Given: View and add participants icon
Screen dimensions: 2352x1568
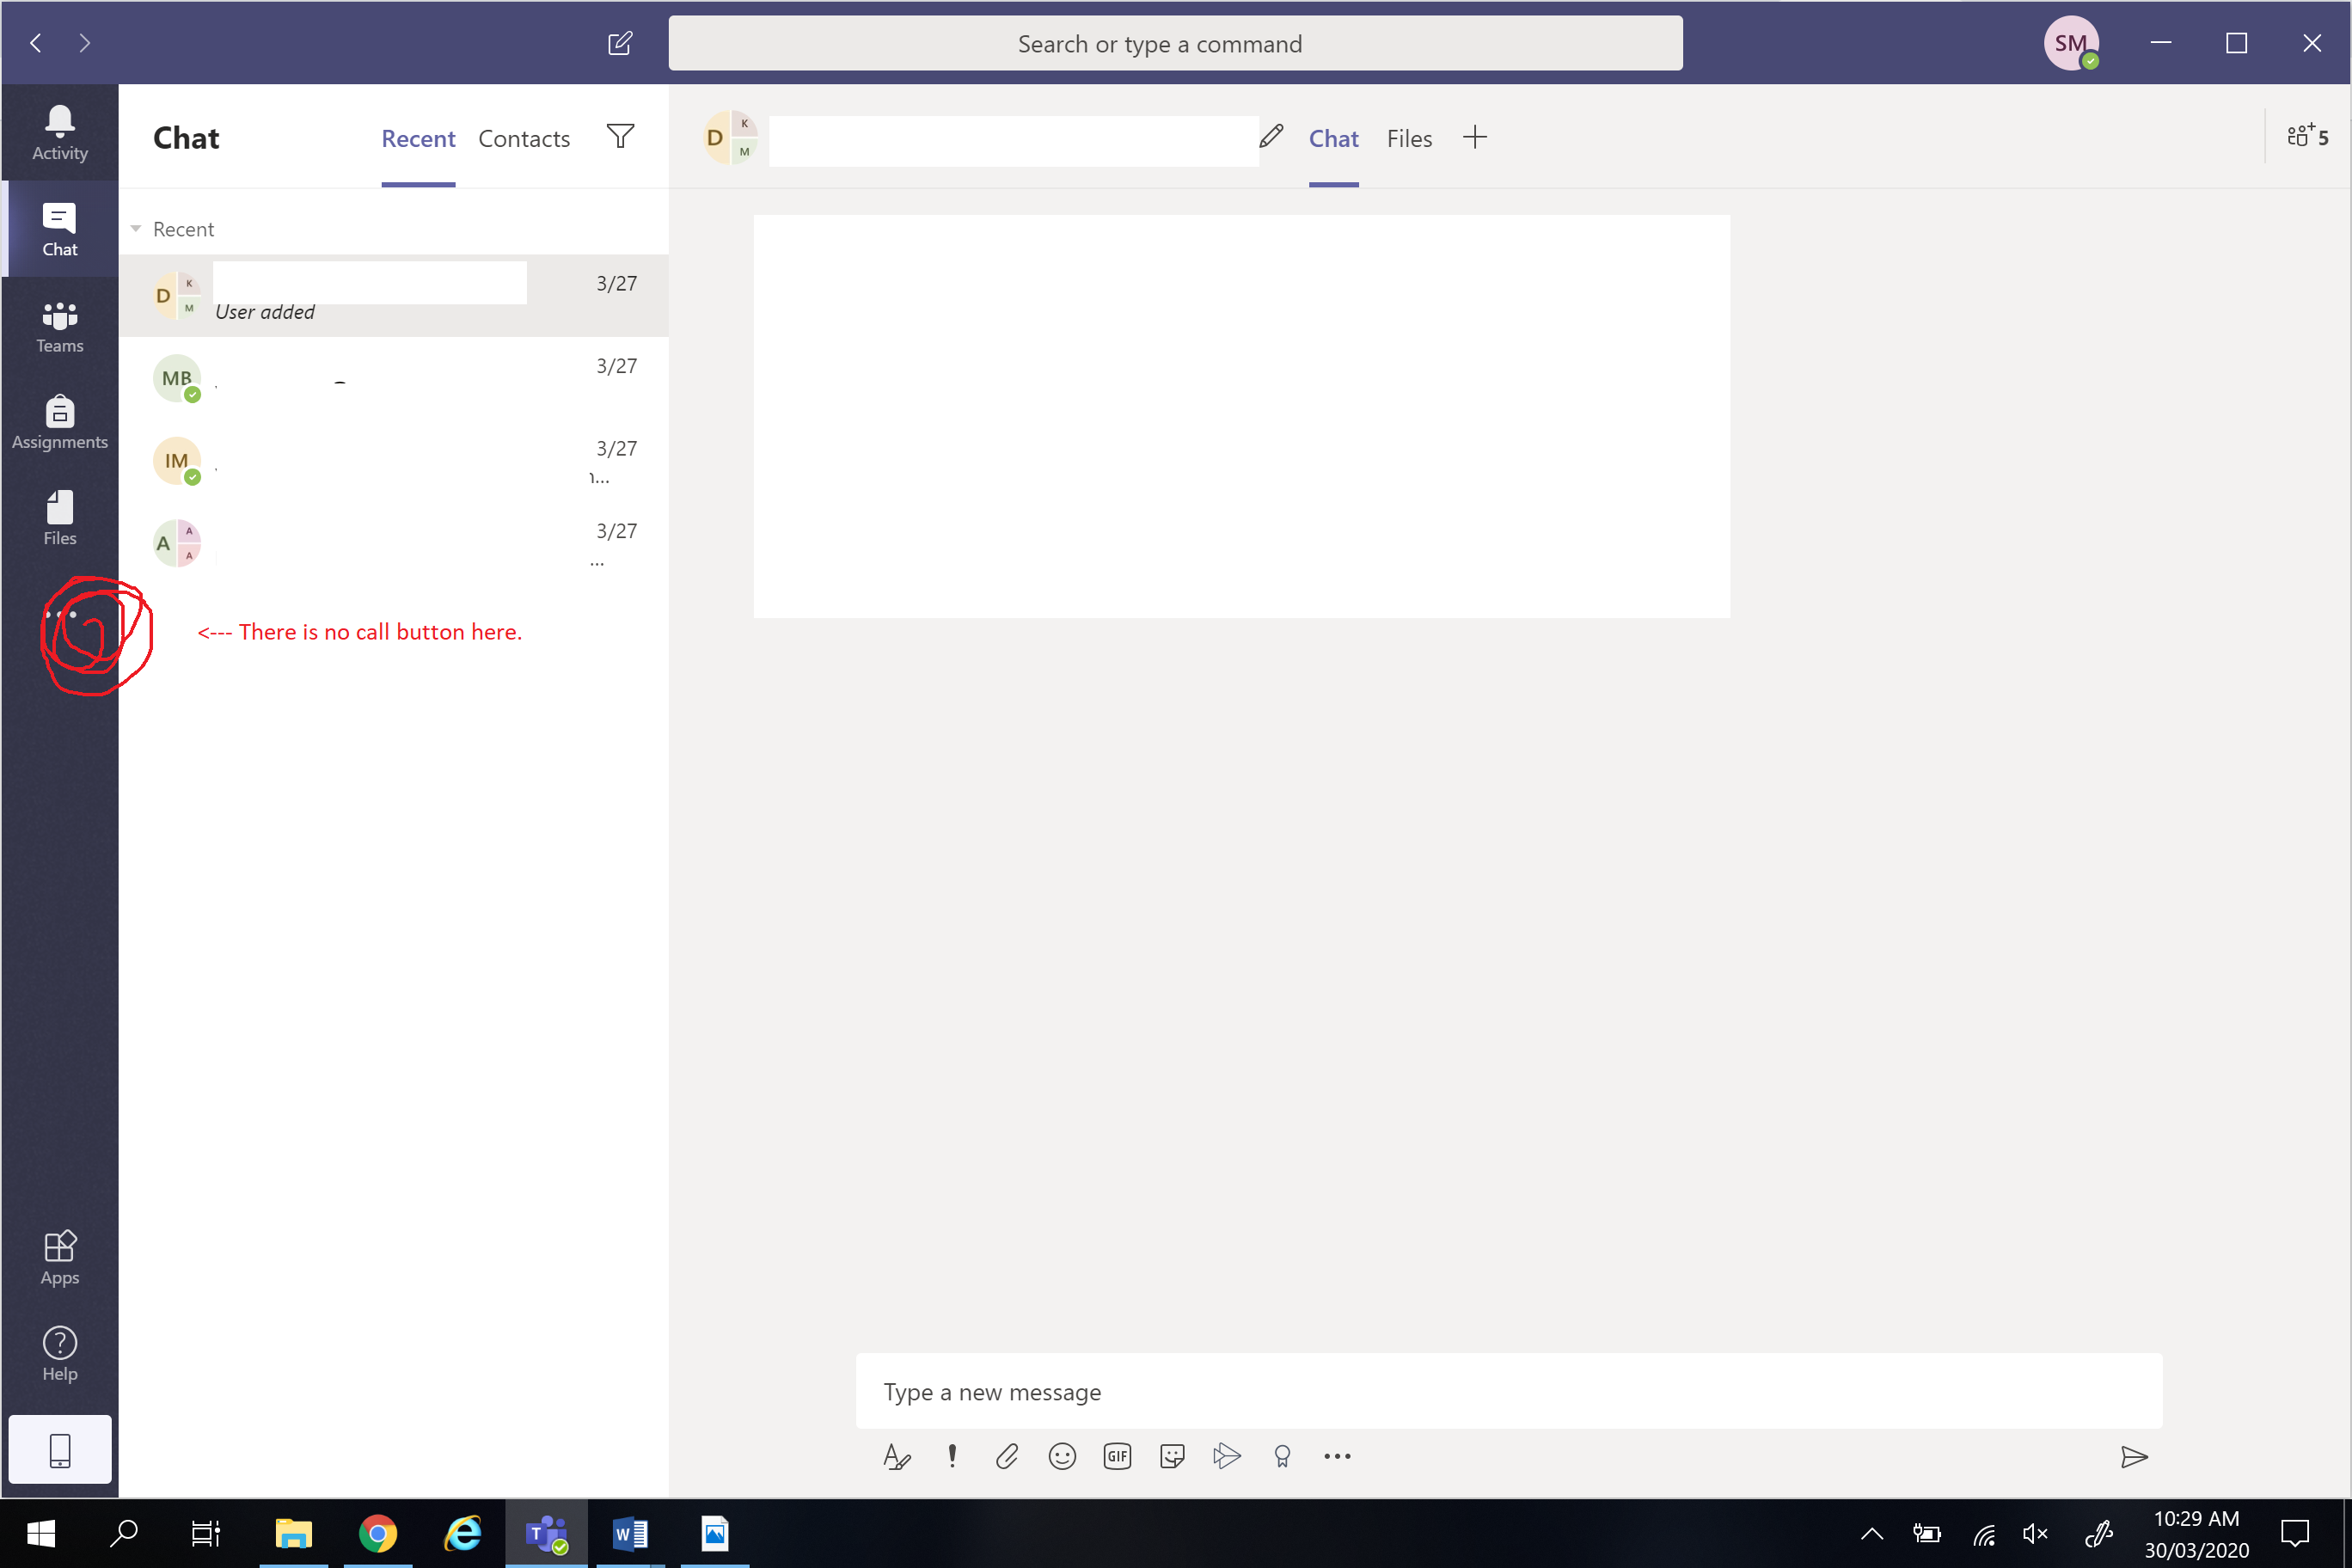Looking at the screenshot, I should tap(2308, 136).
